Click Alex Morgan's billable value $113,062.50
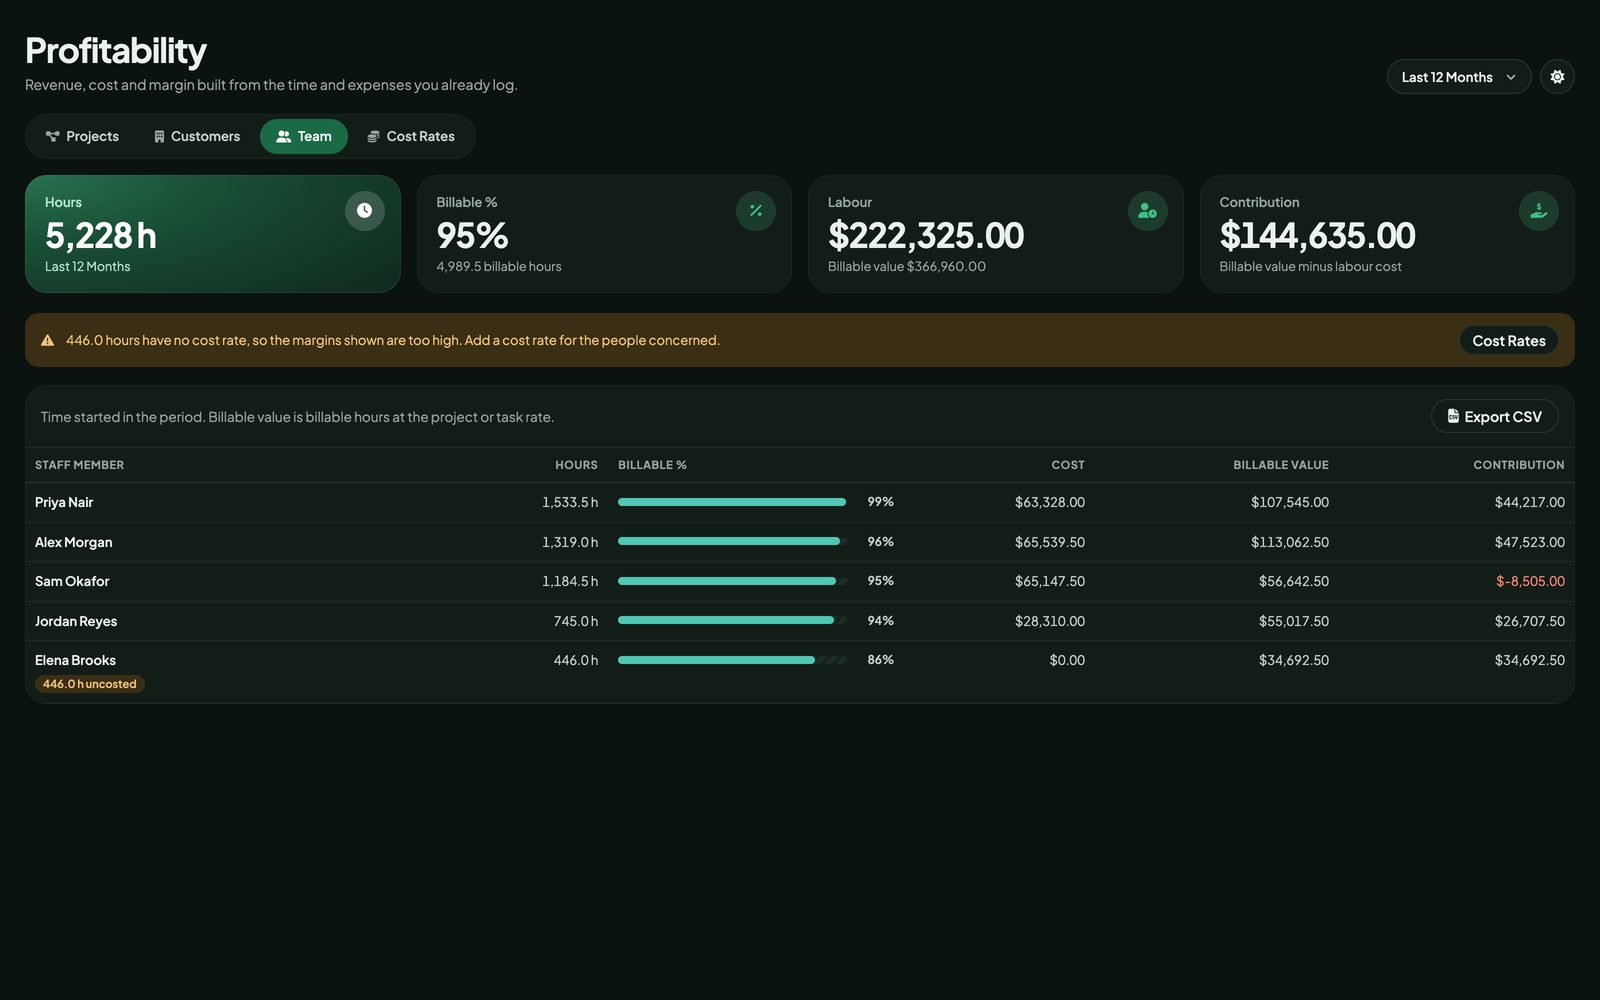Screen dimensions: 1600x1000 [1290, 542]
